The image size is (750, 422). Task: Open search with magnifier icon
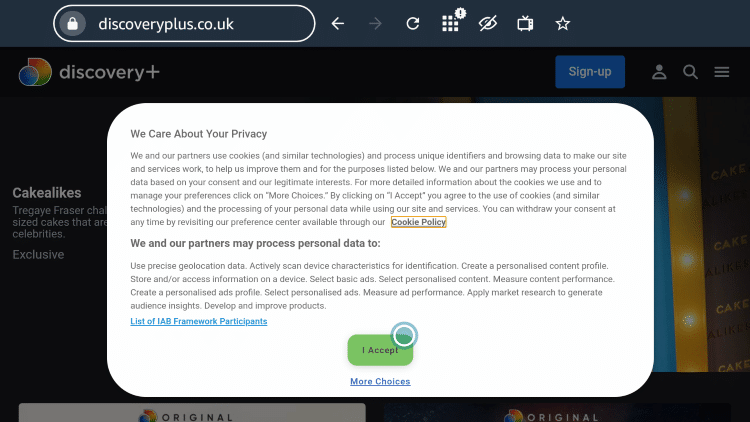pos(690,72)
